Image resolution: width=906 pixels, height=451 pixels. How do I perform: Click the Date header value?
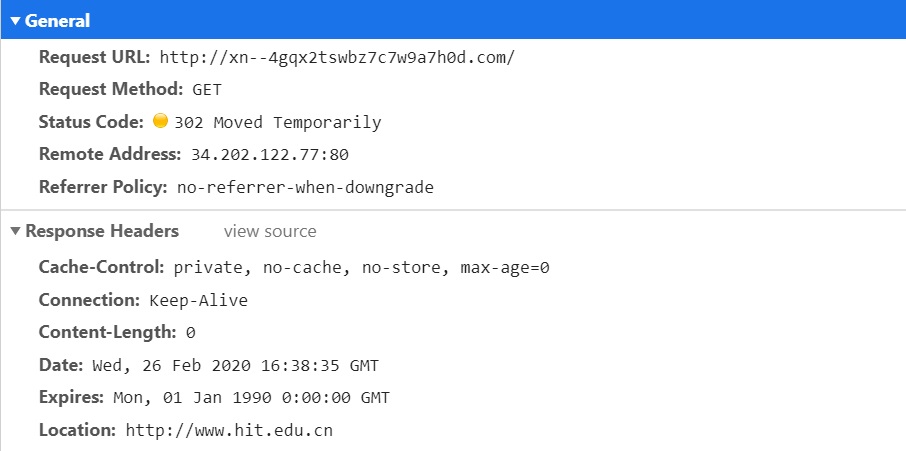pos(235,365)
